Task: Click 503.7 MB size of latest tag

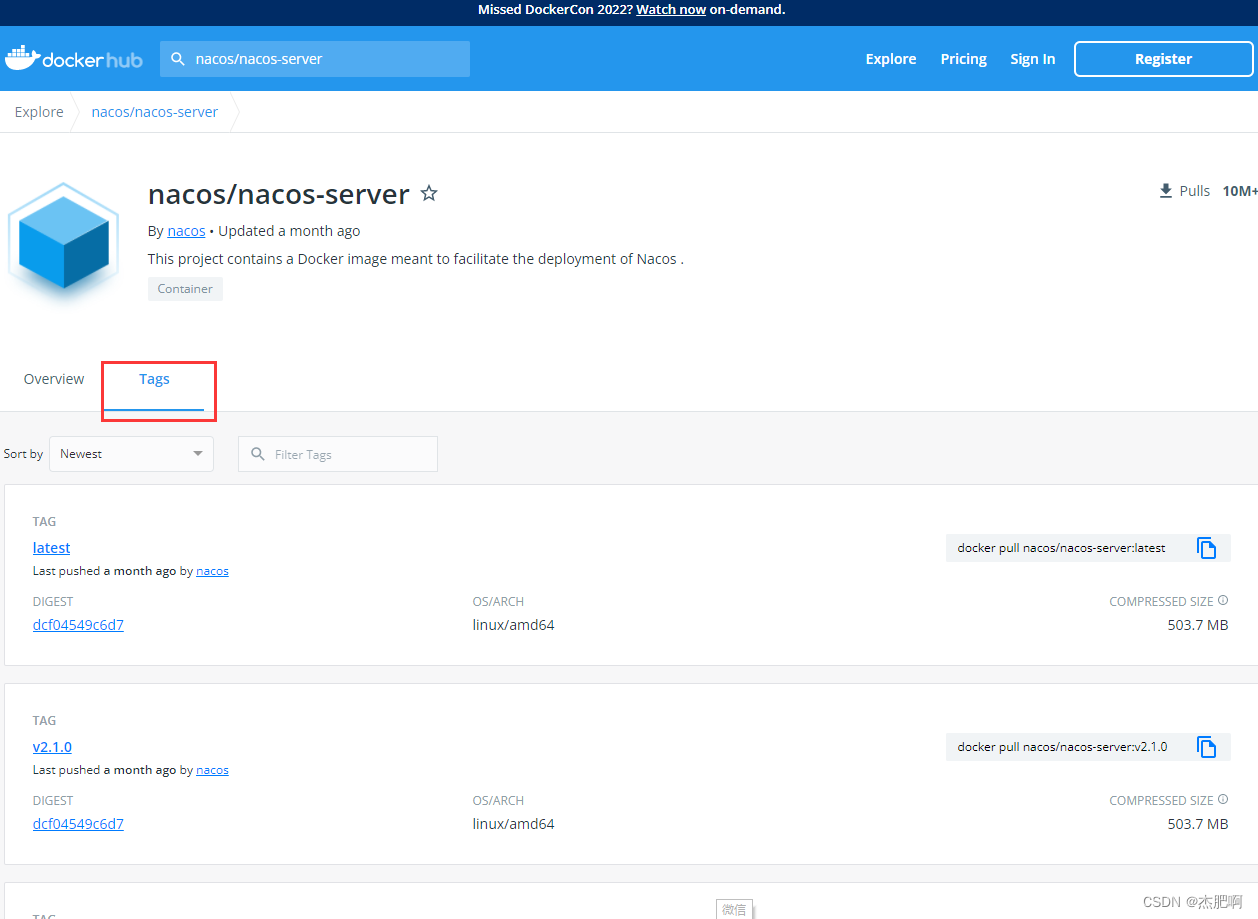Action: pos(1198,625)
